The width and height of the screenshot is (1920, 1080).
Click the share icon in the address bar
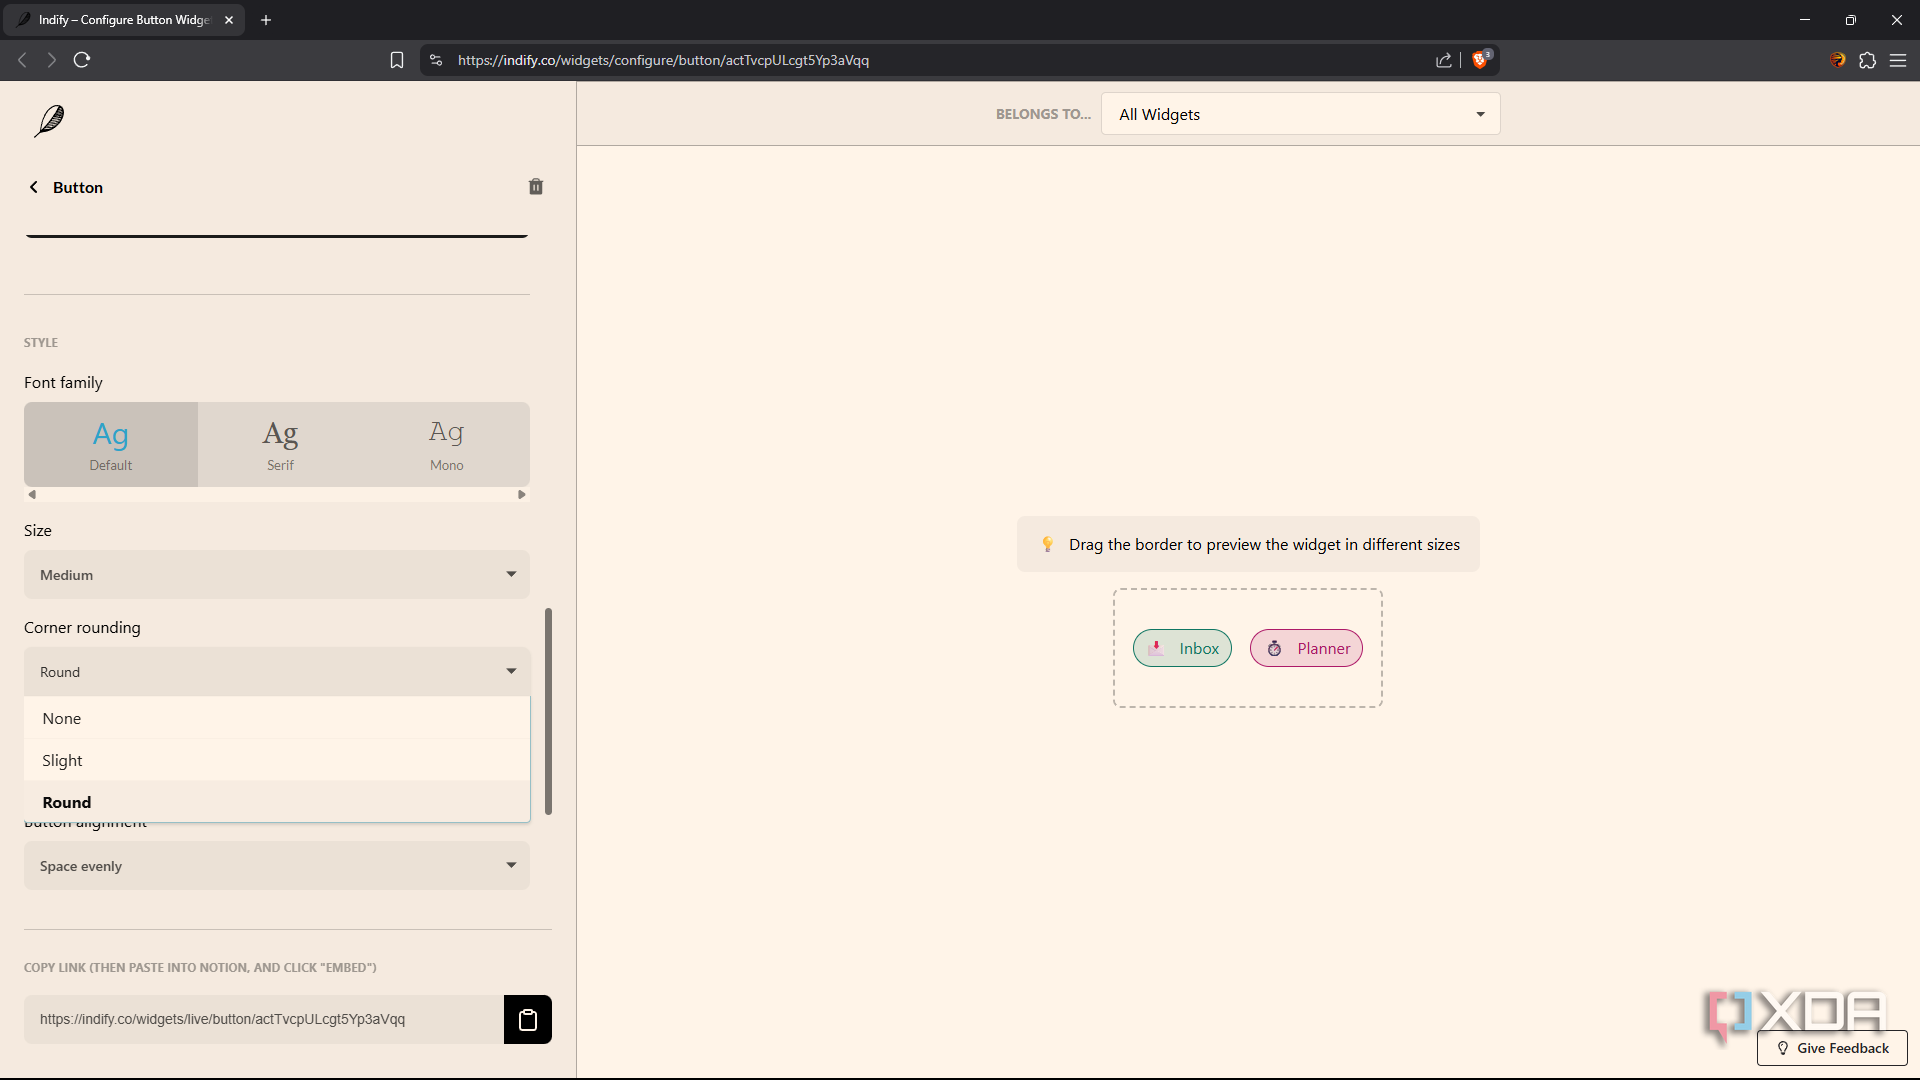(1444, 60)
